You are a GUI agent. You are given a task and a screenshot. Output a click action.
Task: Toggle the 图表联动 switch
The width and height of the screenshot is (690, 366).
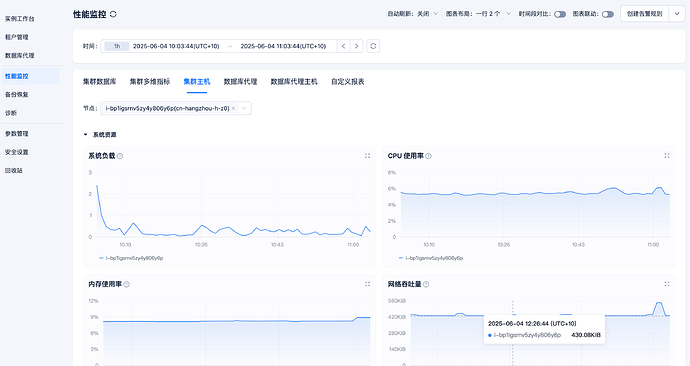pos(608,14)
